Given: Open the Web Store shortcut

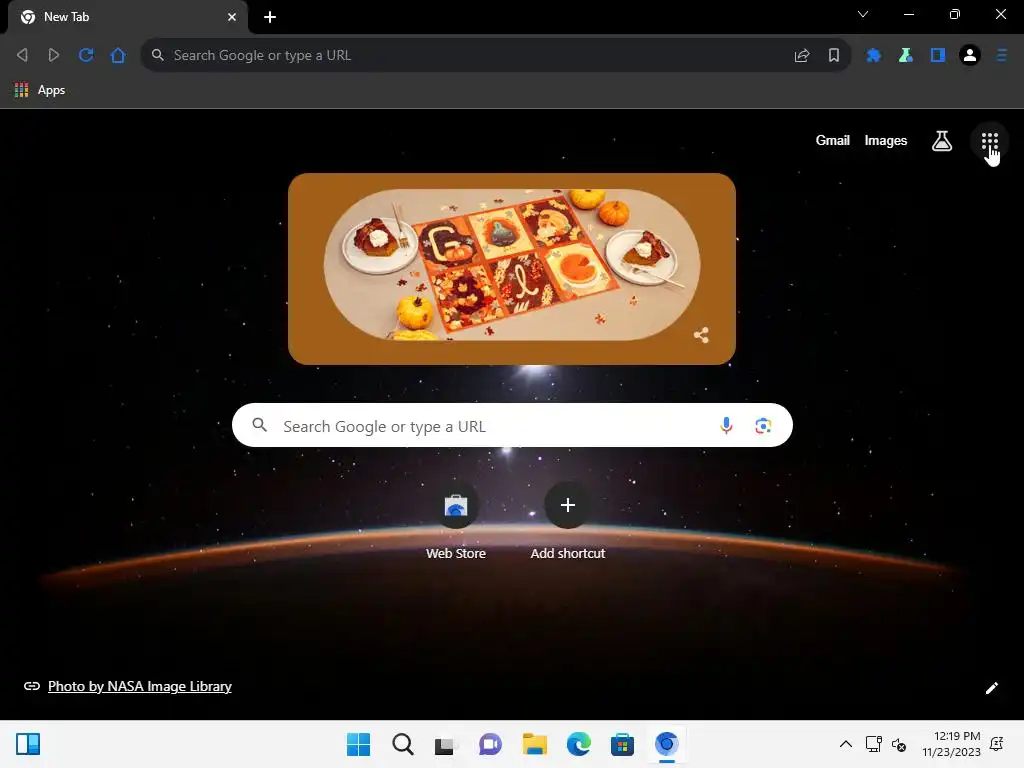Looking at the screenshot, I should (456, 521).
